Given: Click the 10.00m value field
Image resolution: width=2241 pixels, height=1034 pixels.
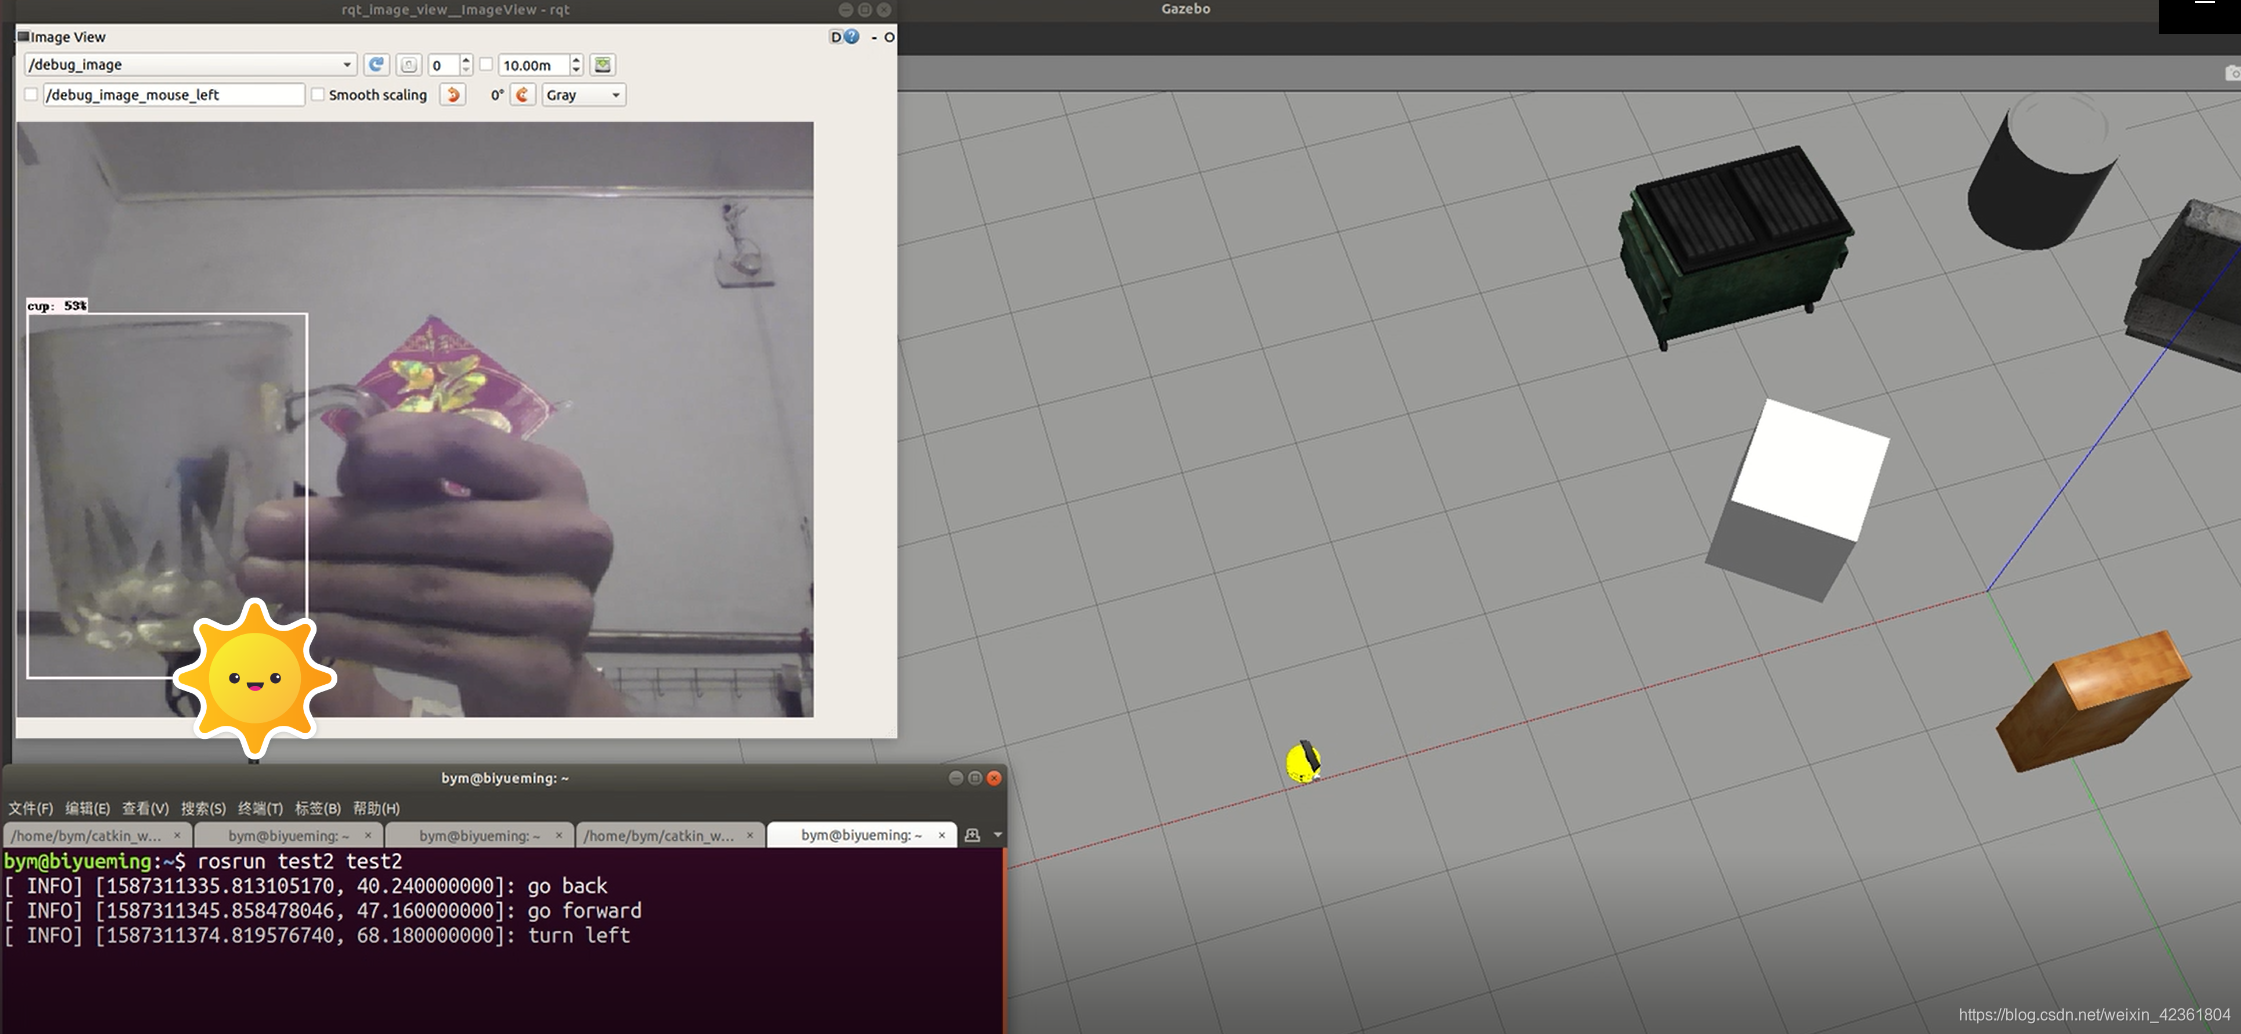Looking at the screenshot, I should pyautogui.click(x=534, y=65).
